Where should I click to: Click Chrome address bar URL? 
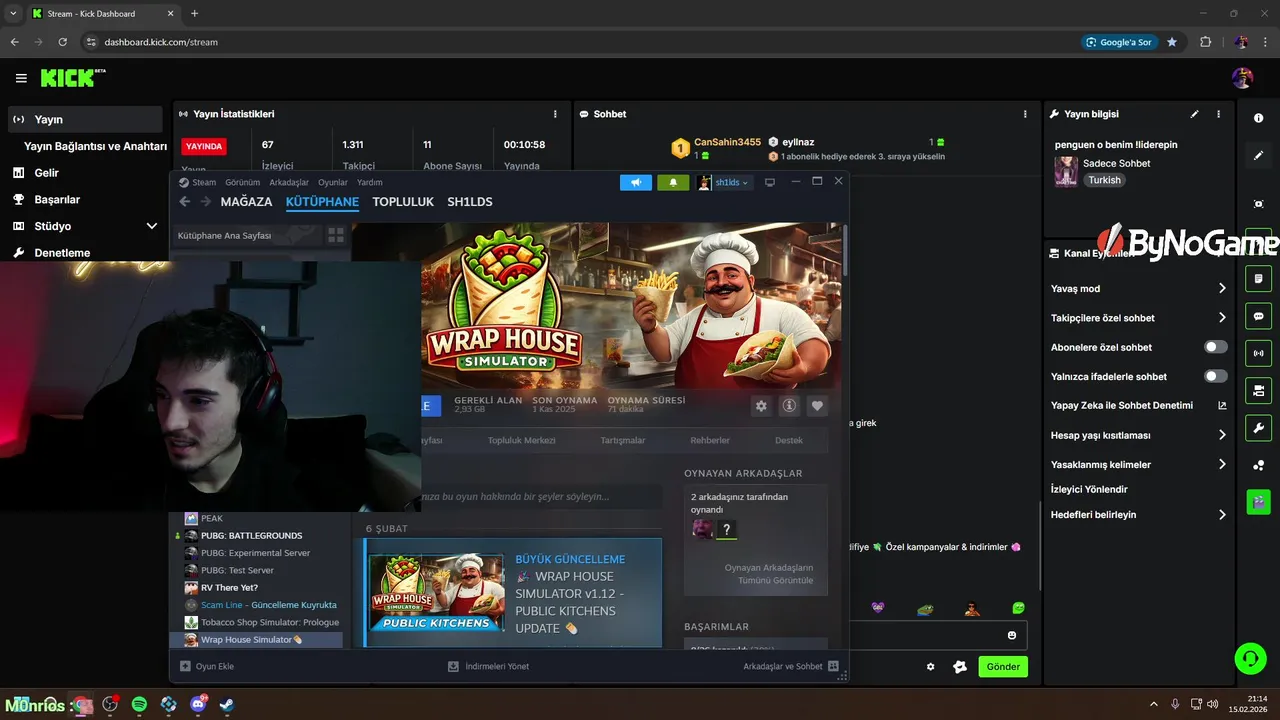coord(161,42)
